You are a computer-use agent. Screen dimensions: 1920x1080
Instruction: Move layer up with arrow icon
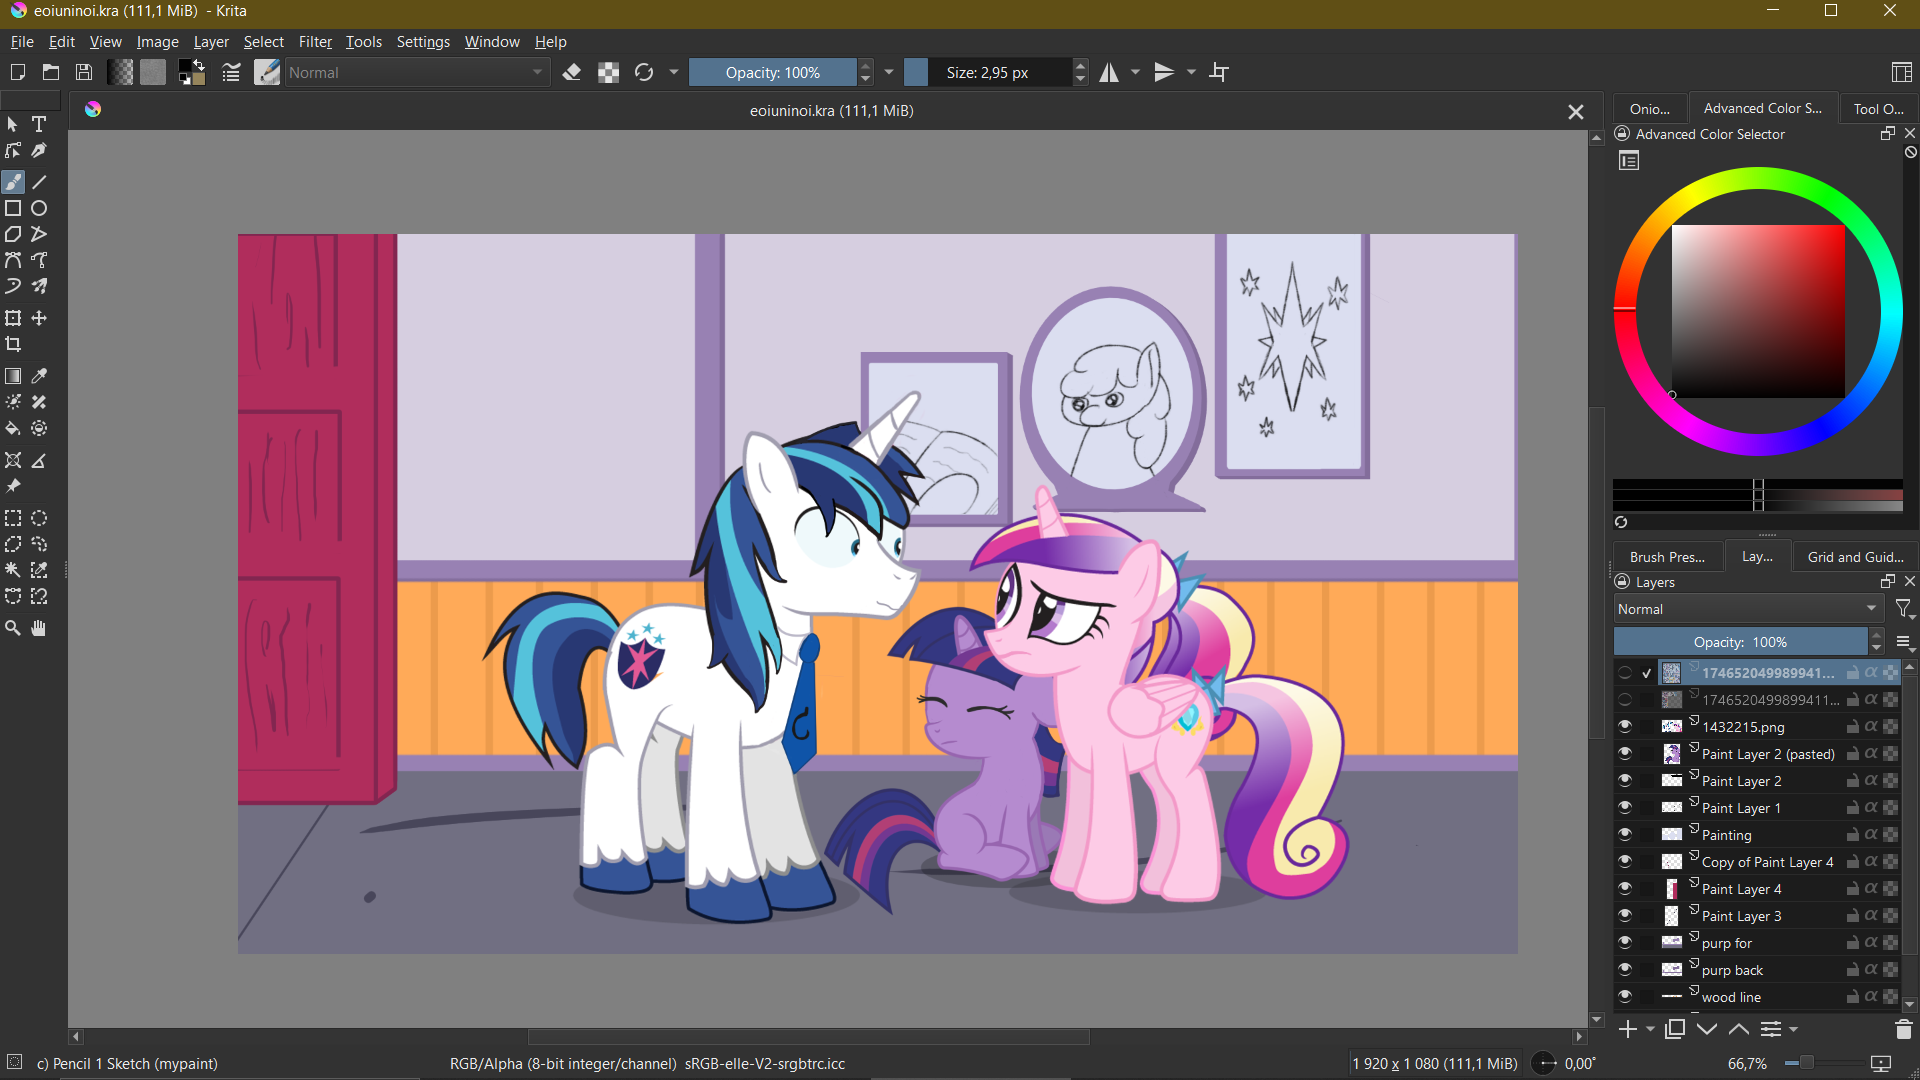click(x=1739, y=1029)
